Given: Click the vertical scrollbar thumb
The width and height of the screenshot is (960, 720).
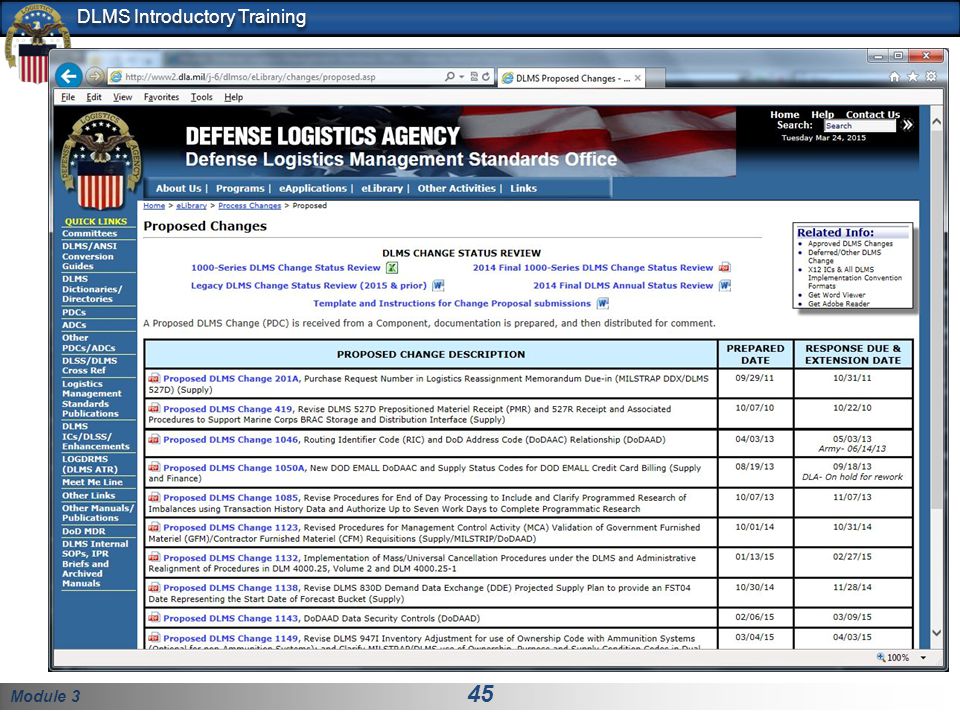Looking at the screenshot, I should tap(936, 318).
